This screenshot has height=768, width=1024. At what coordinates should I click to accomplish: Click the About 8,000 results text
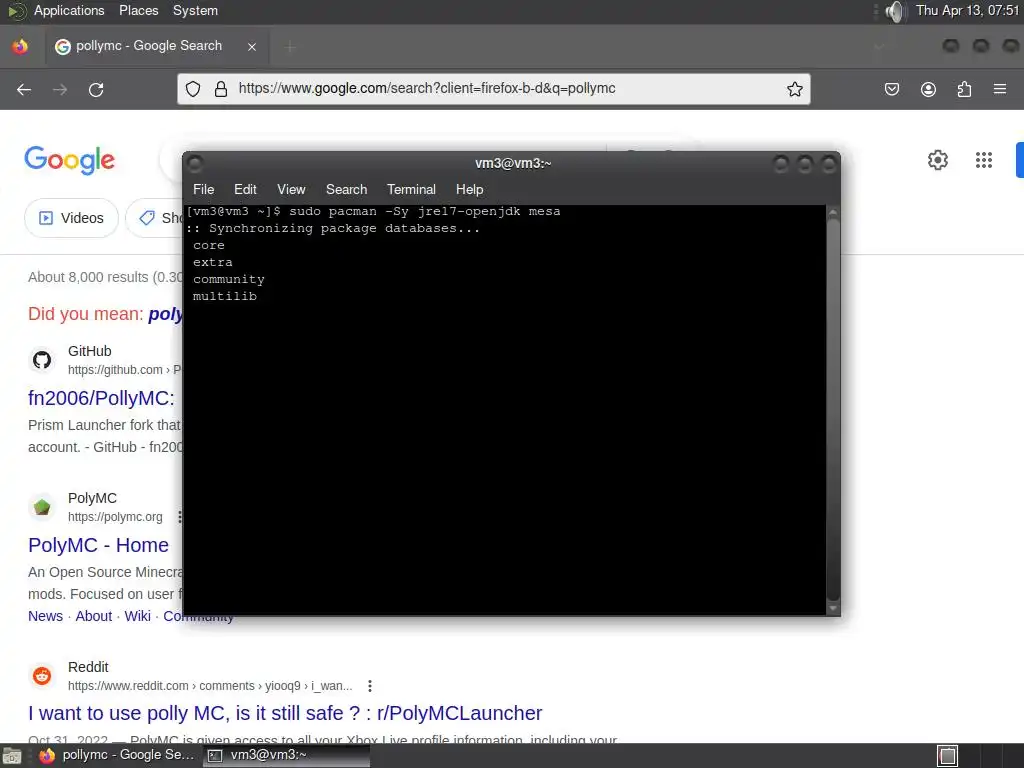[105, 277]
